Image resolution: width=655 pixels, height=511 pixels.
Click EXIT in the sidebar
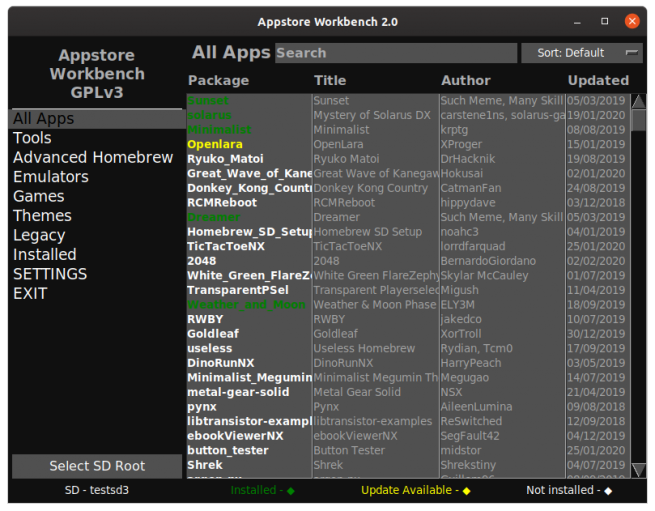[x=30, y=294]
